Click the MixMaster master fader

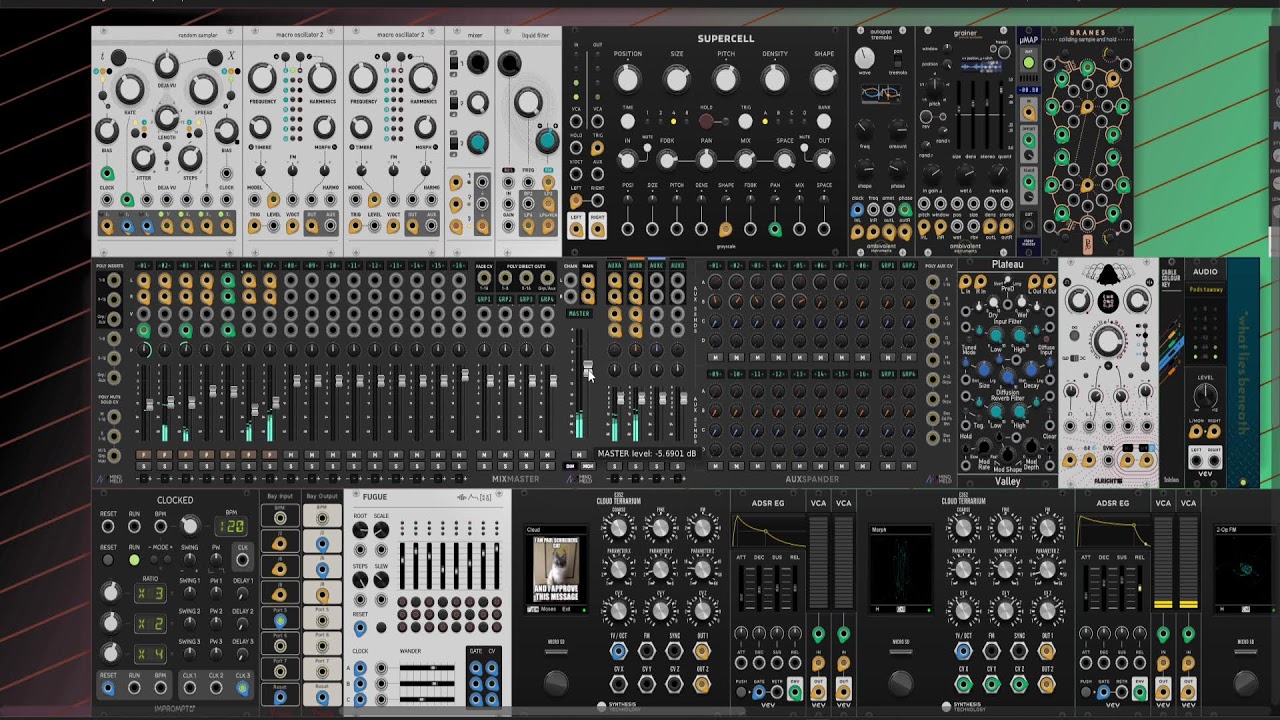588,368
